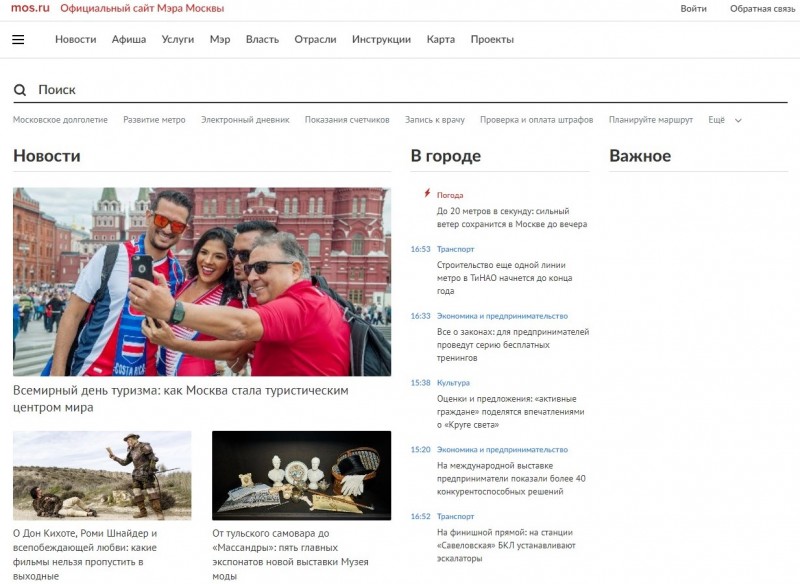
Task: Open the Проекты menu item
Action: (492, 40)
